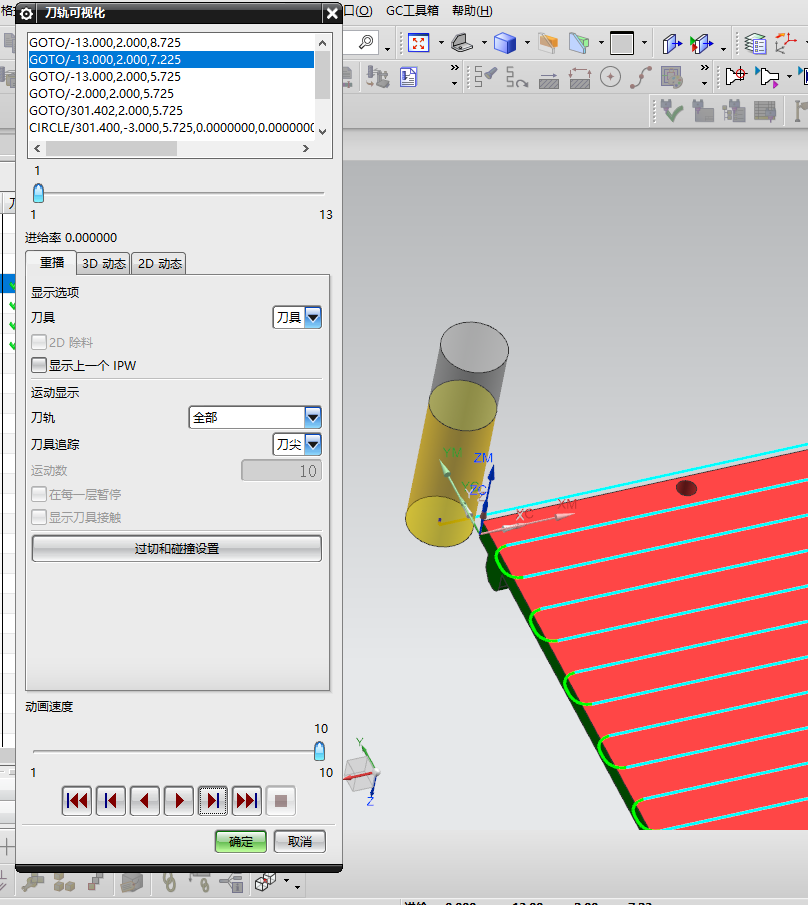This screenshot has height=905, width=808.
Task: Open the GC工具箱 menu
Action: (412, 10)
